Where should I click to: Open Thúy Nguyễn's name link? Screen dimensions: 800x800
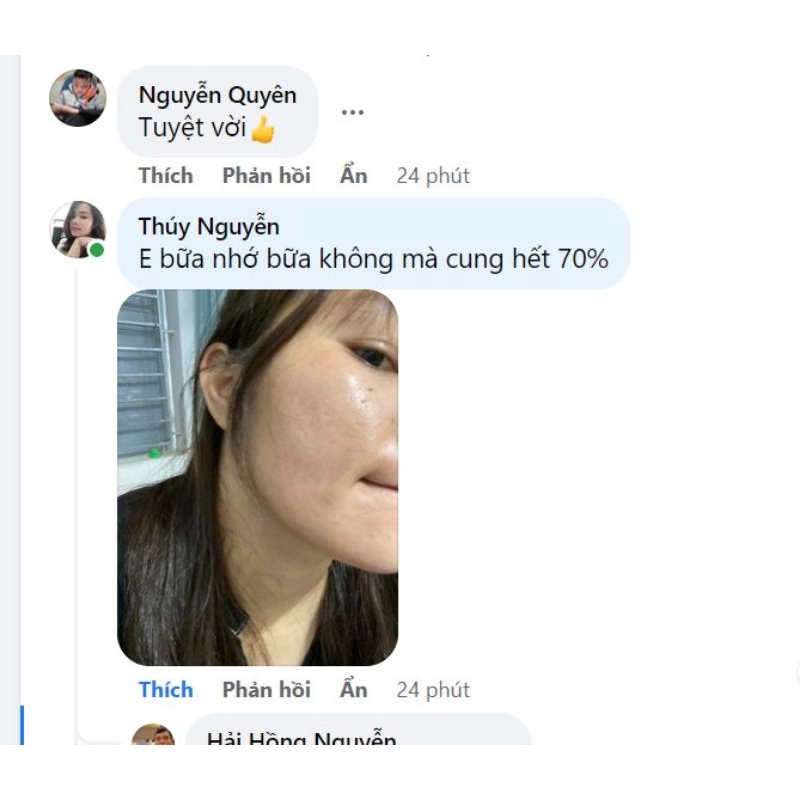tap(209, 227)
